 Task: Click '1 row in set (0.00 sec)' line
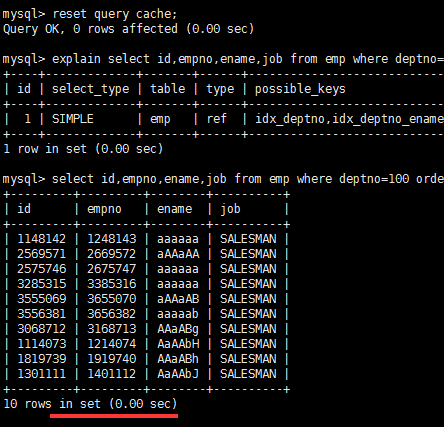coord(83,149)
